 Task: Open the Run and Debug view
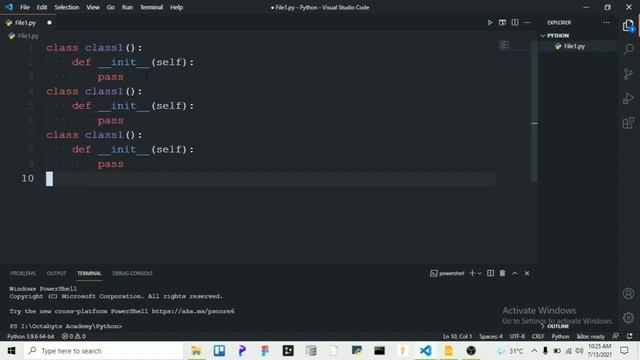628,98
